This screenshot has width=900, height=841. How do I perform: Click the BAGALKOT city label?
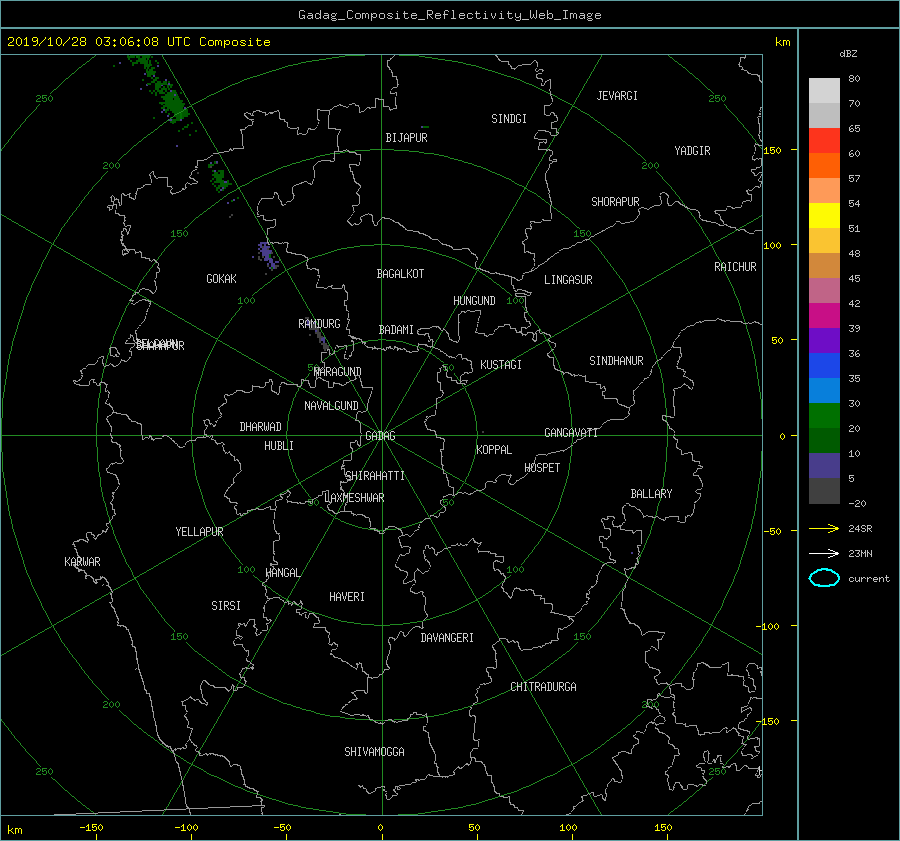400,274
